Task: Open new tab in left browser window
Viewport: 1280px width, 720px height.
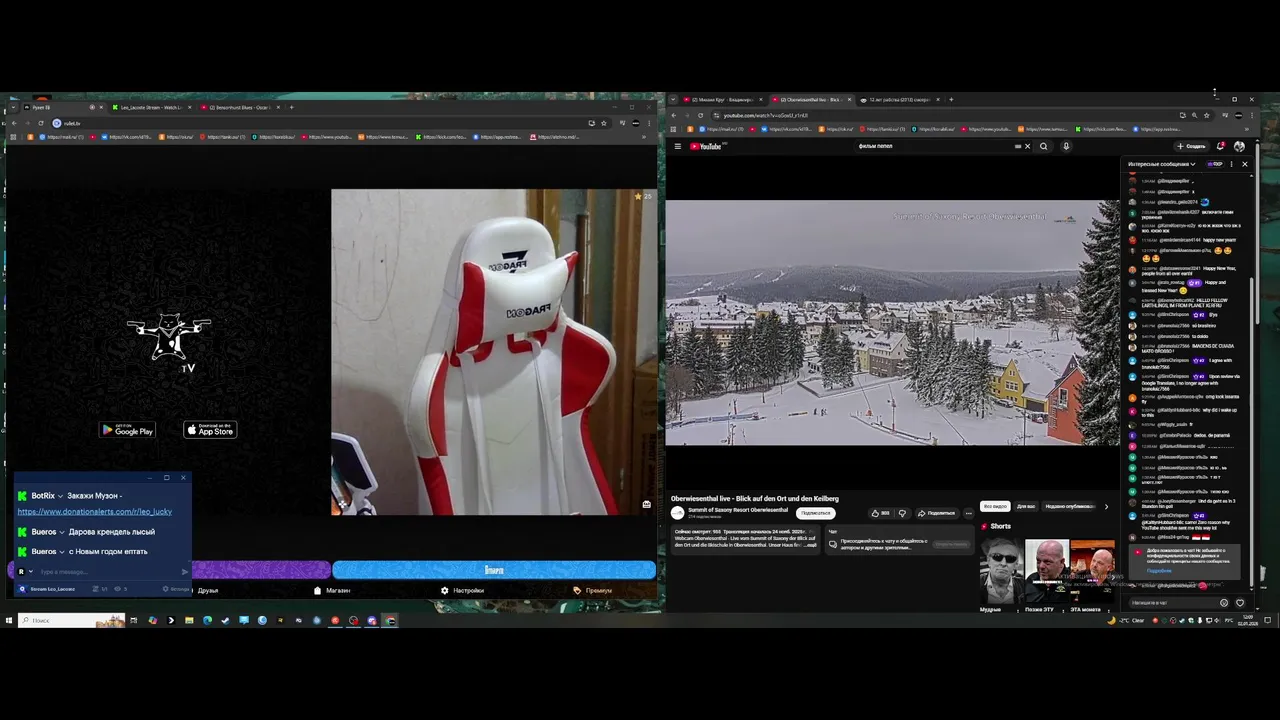Action: 291,107
